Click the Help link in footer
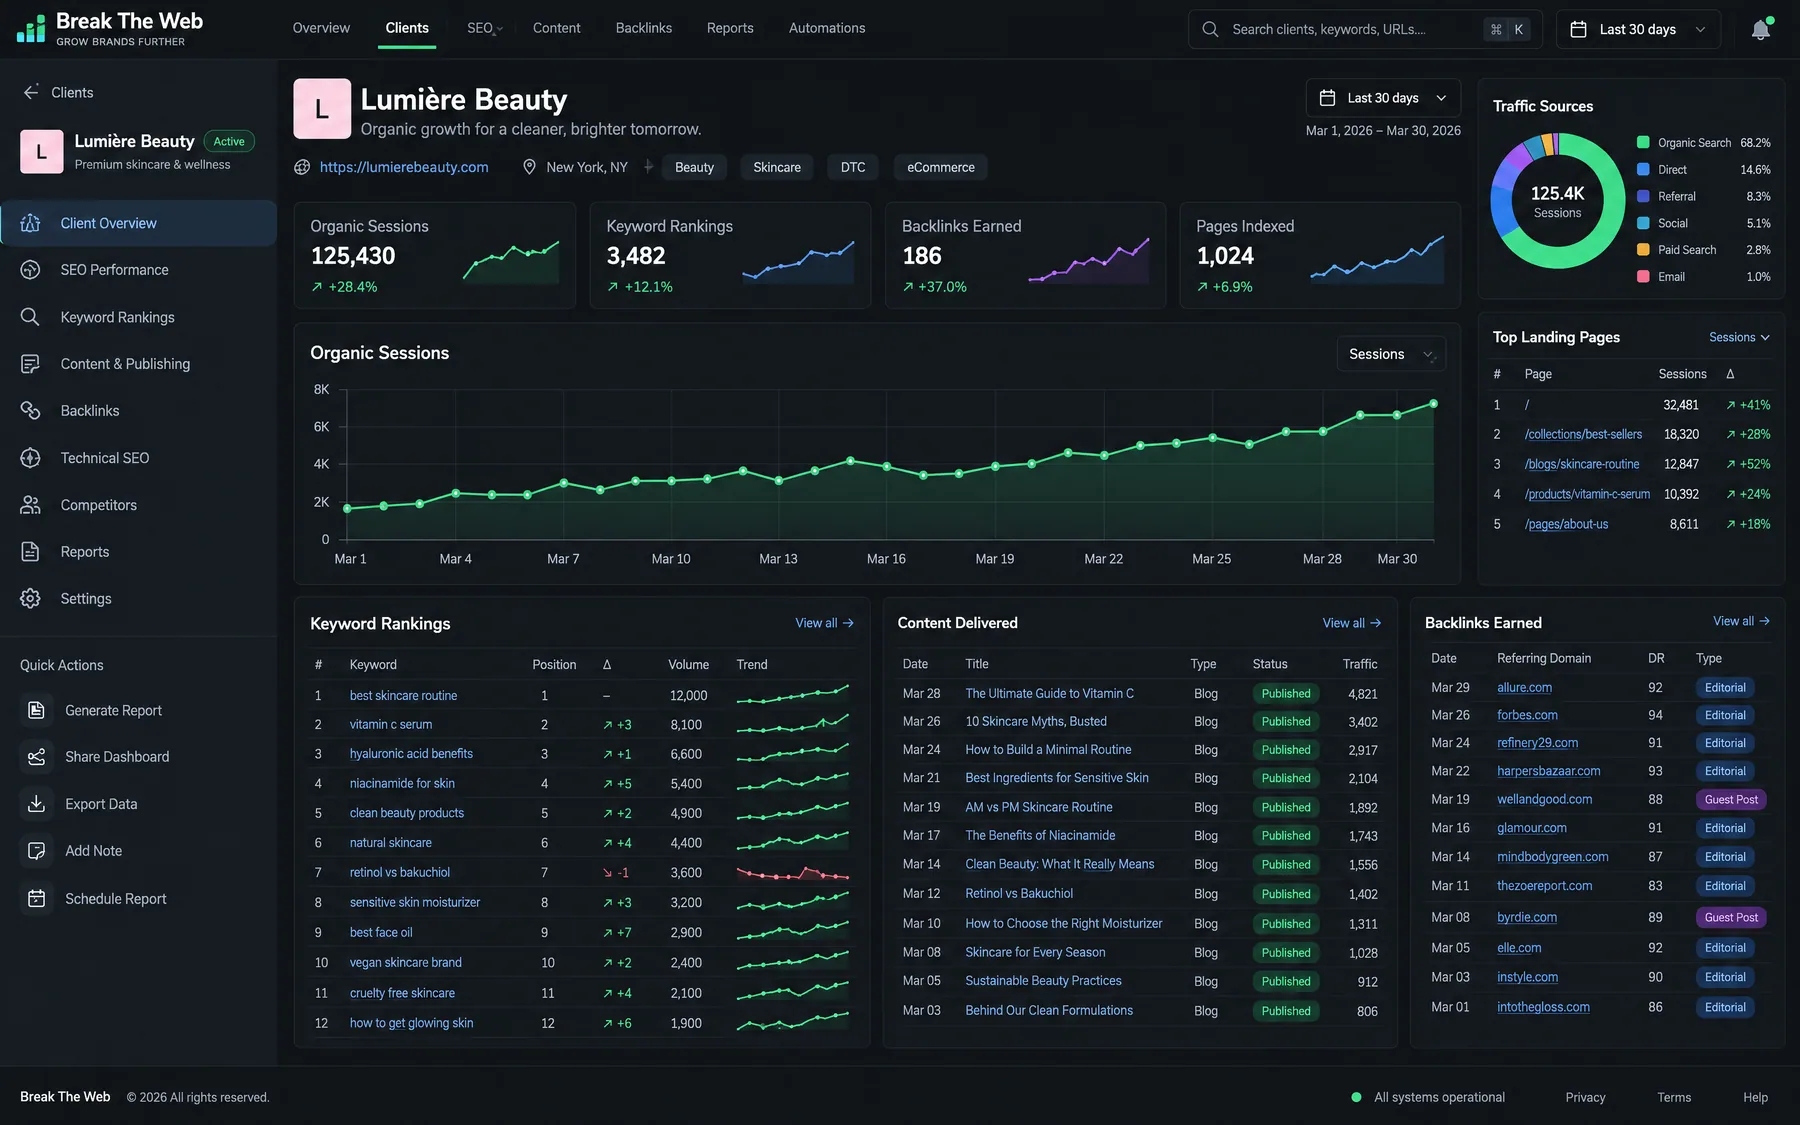The image size is (1800, 1125). click(1755, 1097)
